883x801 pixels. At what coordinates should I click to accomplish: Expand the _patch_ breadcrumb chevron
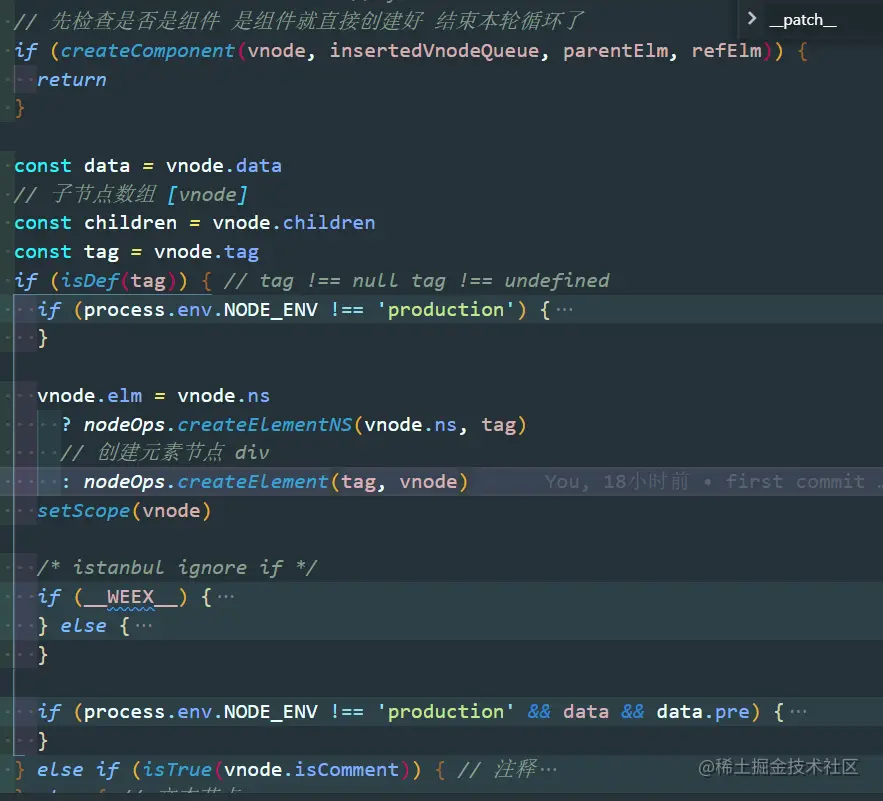pos(752,19)
